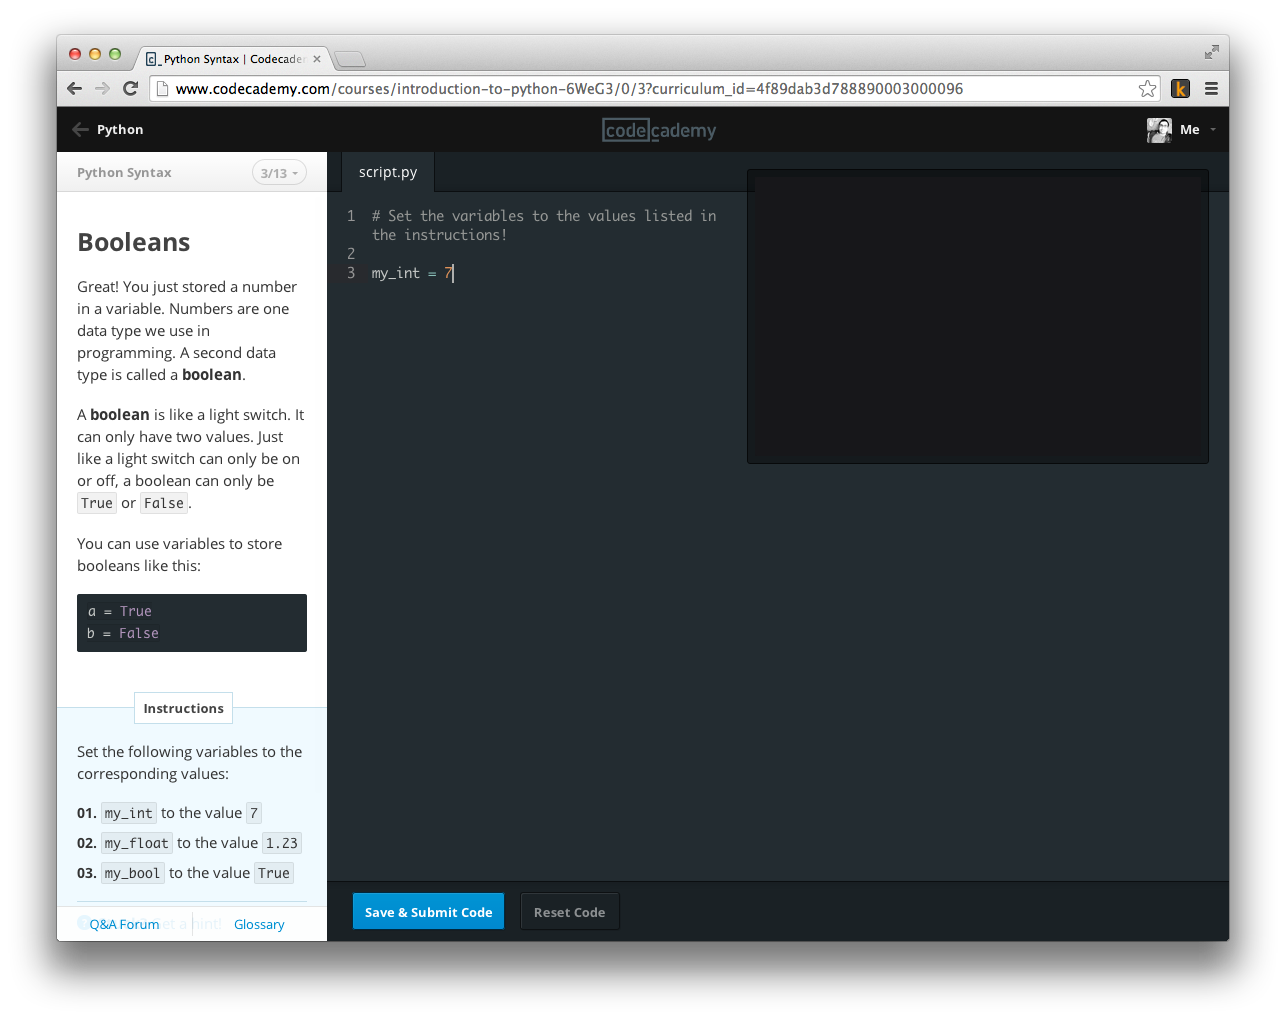Viewport: 1286px width, 1020px height.
Task: Open the Glossary link
Action: 259,925
